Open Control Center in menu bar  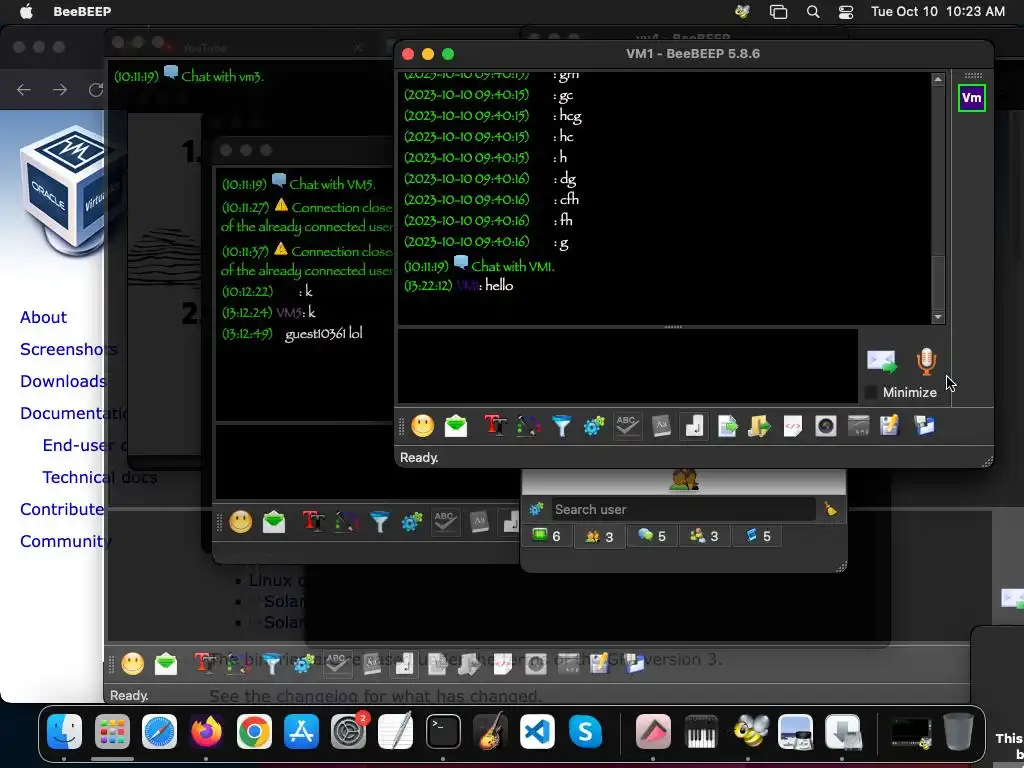click(846, 11)
